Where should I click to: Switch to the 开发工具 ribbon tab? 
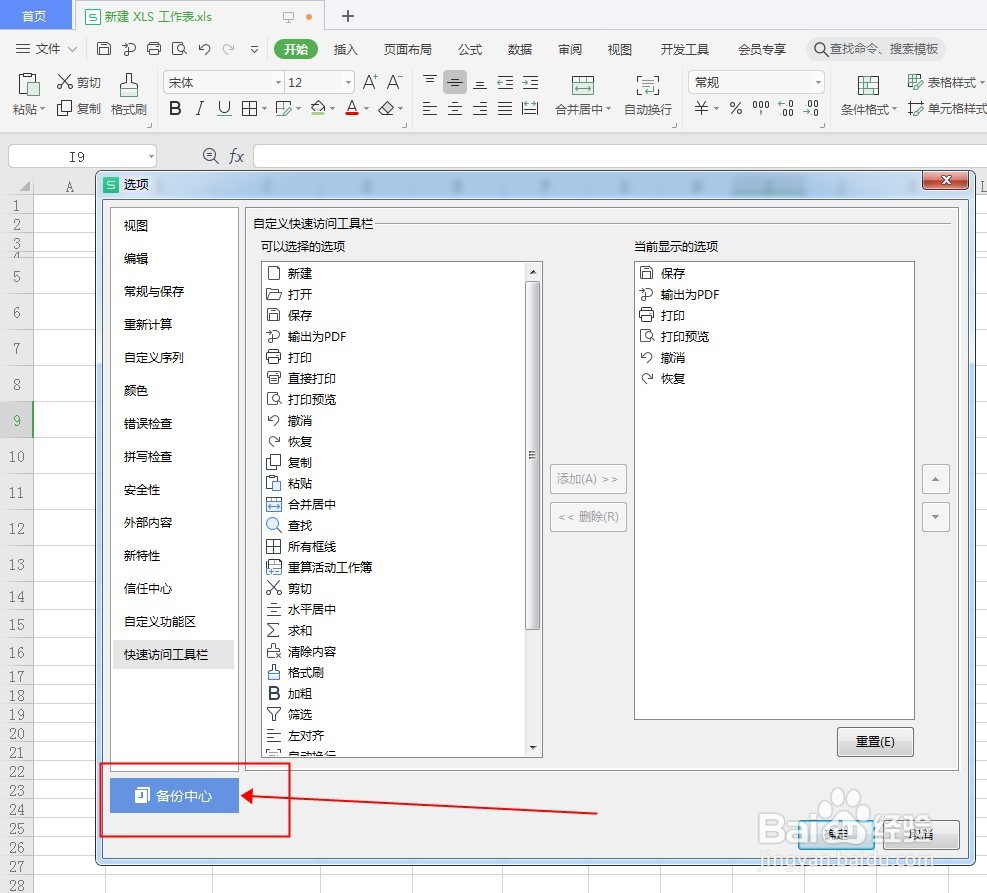(x=684, y=49)
